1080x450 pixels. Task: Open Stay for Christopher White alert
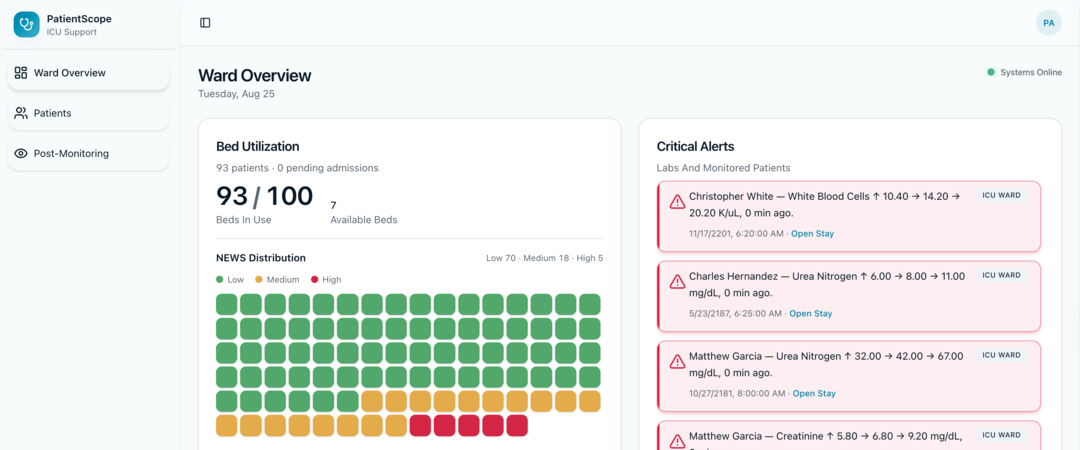812,234
